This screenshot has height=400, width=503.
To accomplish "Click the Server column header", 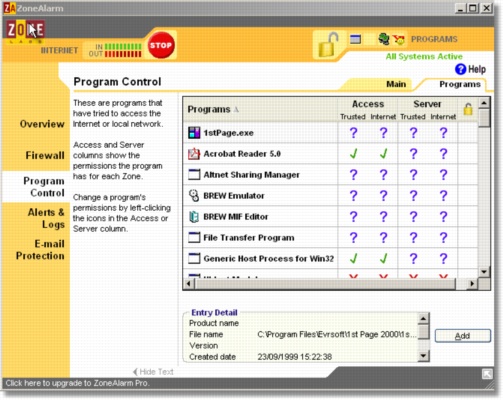I will tap(427, 104).
